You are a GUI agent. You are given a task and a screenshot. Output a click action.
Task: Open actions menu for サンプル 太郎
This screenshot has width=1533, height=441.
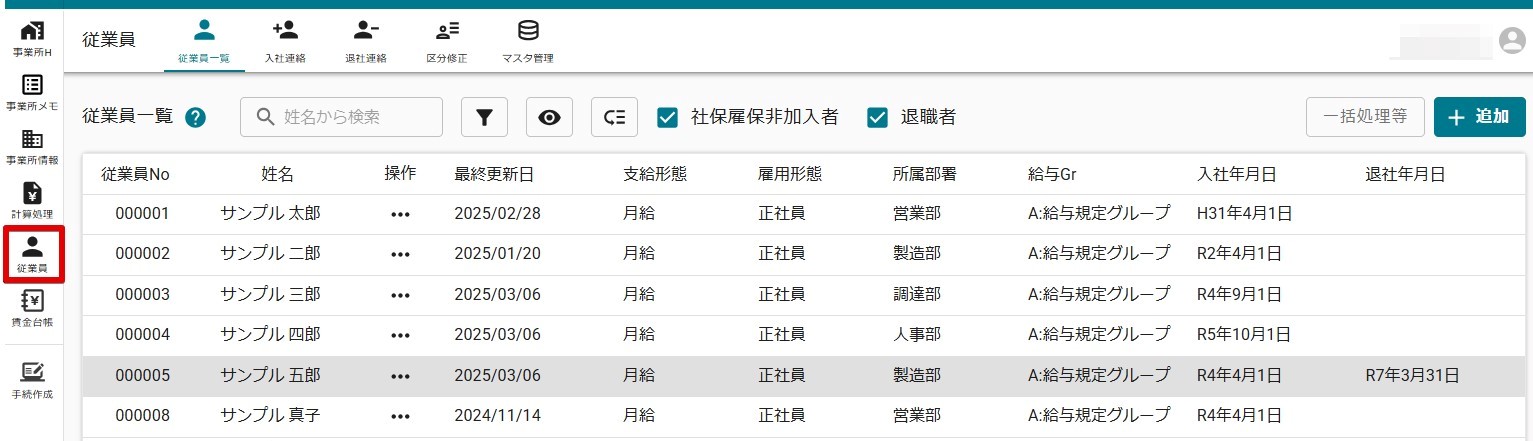[401, 214]
